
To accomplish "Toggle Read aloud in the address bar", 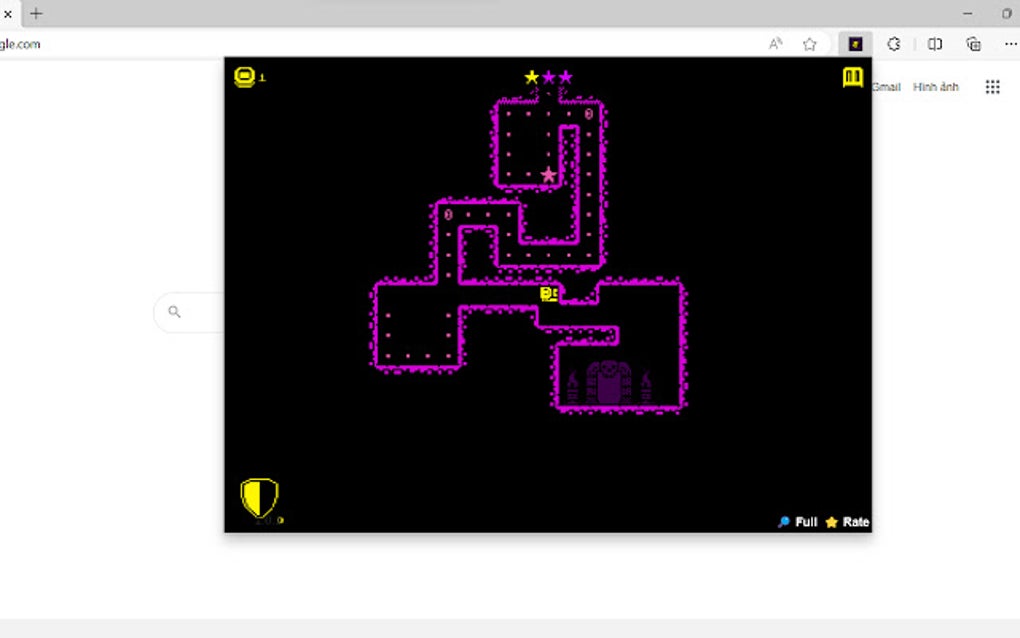I will (x=776, y=44).
